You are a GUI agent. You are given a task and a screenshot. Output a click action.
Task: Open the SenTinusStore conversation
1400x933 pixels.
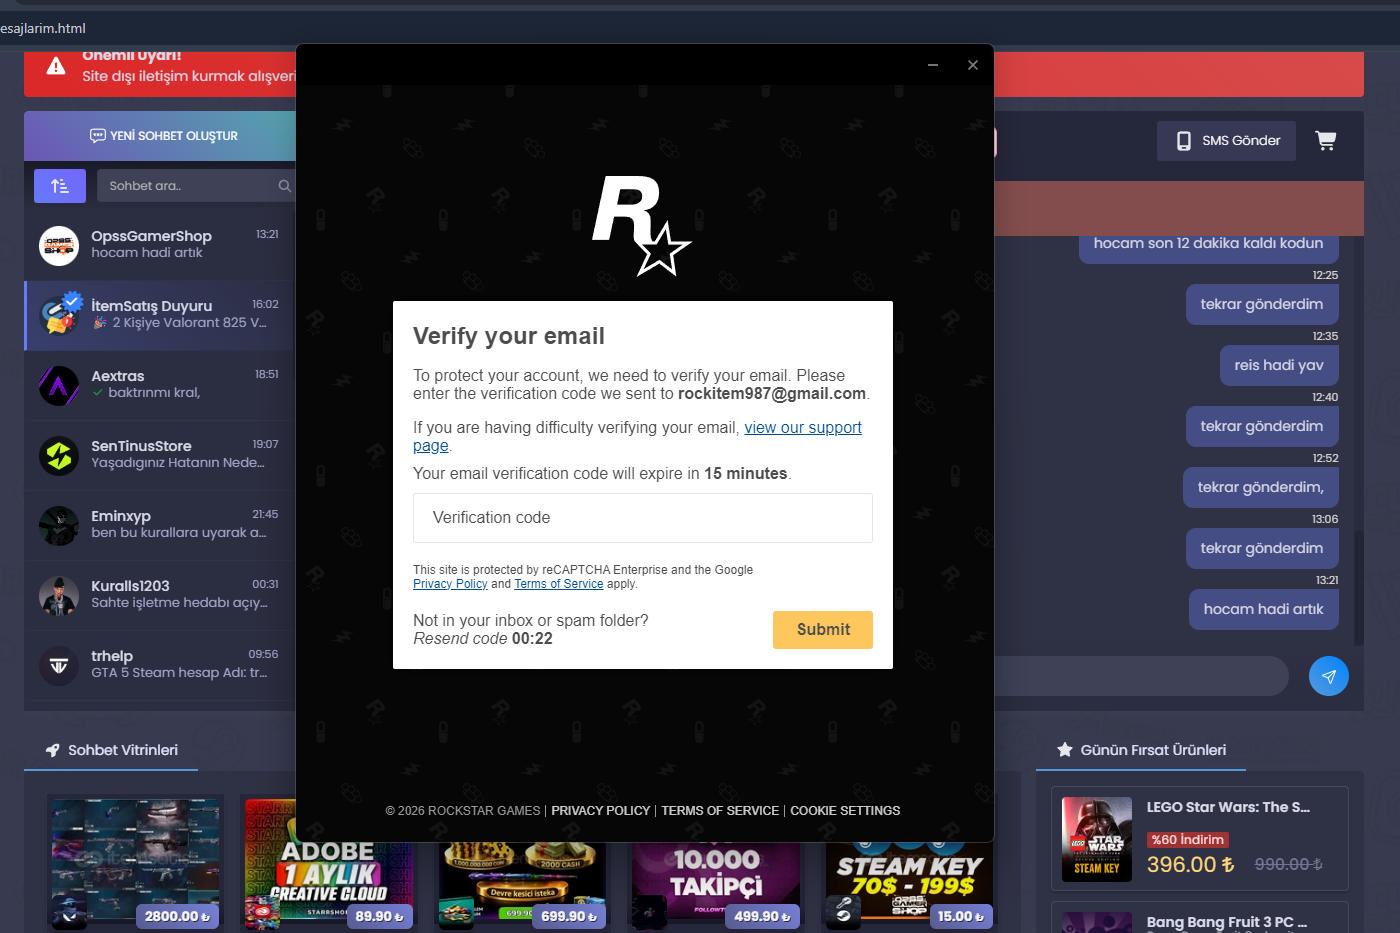160,455
